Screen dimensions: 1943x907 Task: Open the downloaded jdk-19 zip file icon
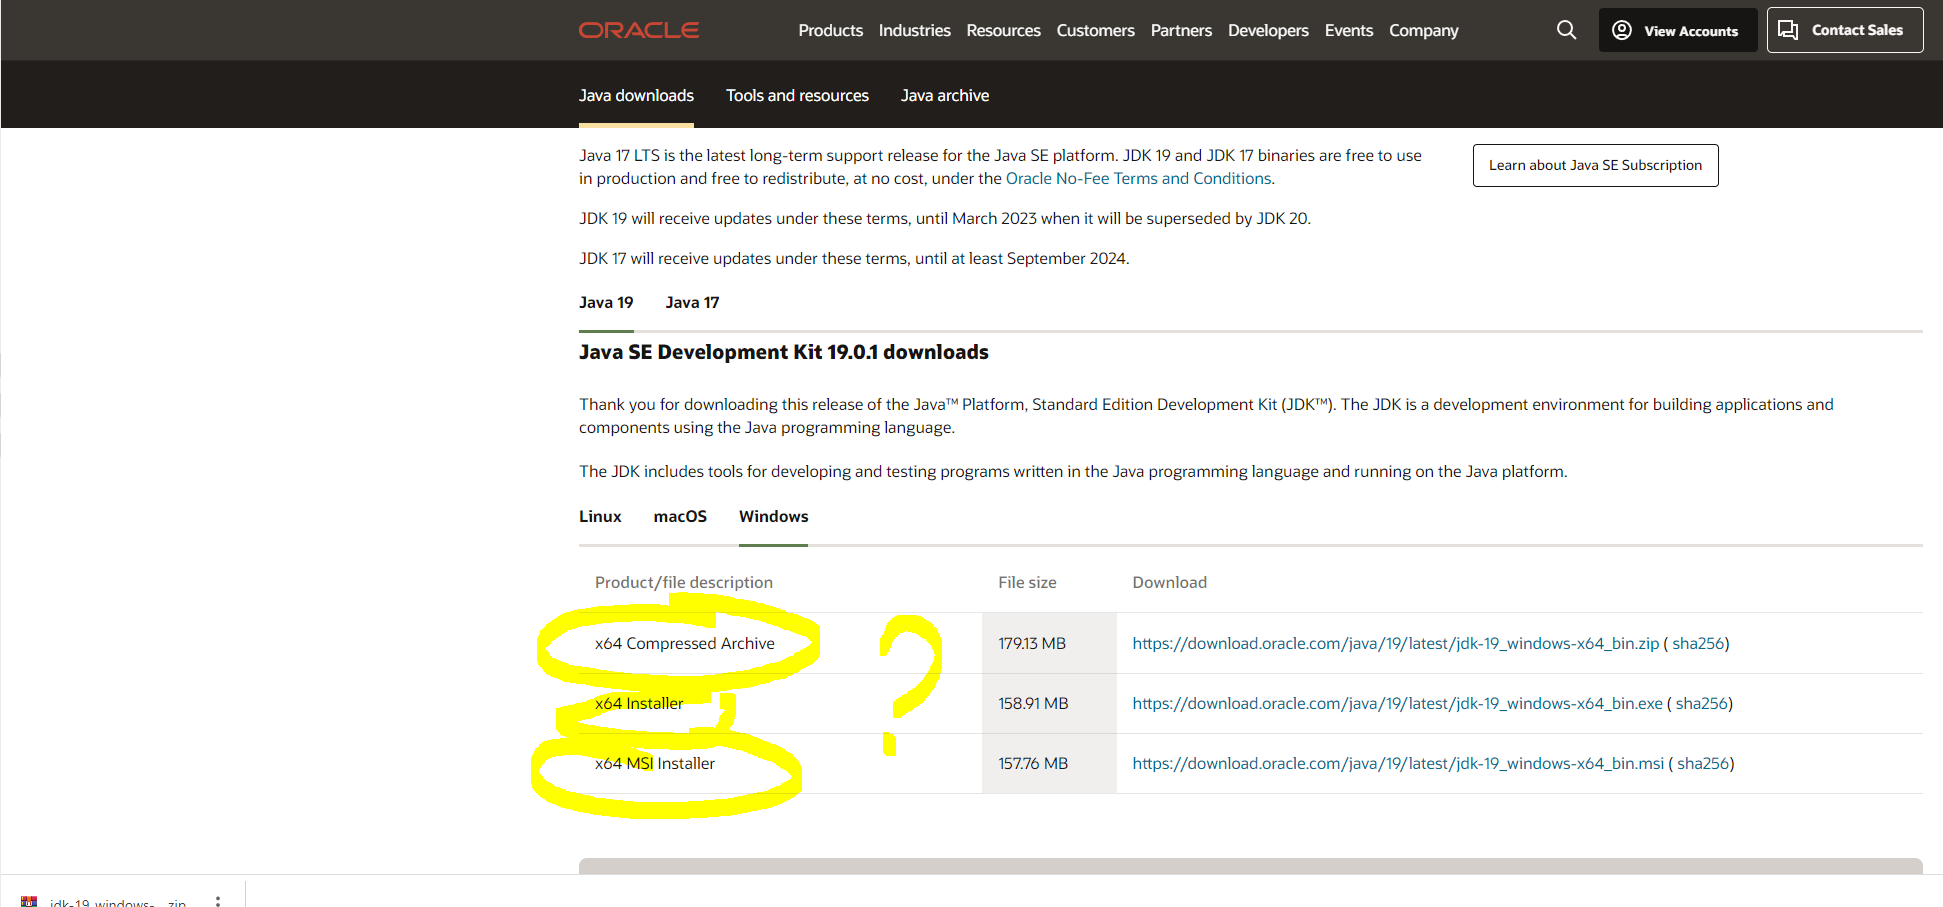click(x=29, y=902)
